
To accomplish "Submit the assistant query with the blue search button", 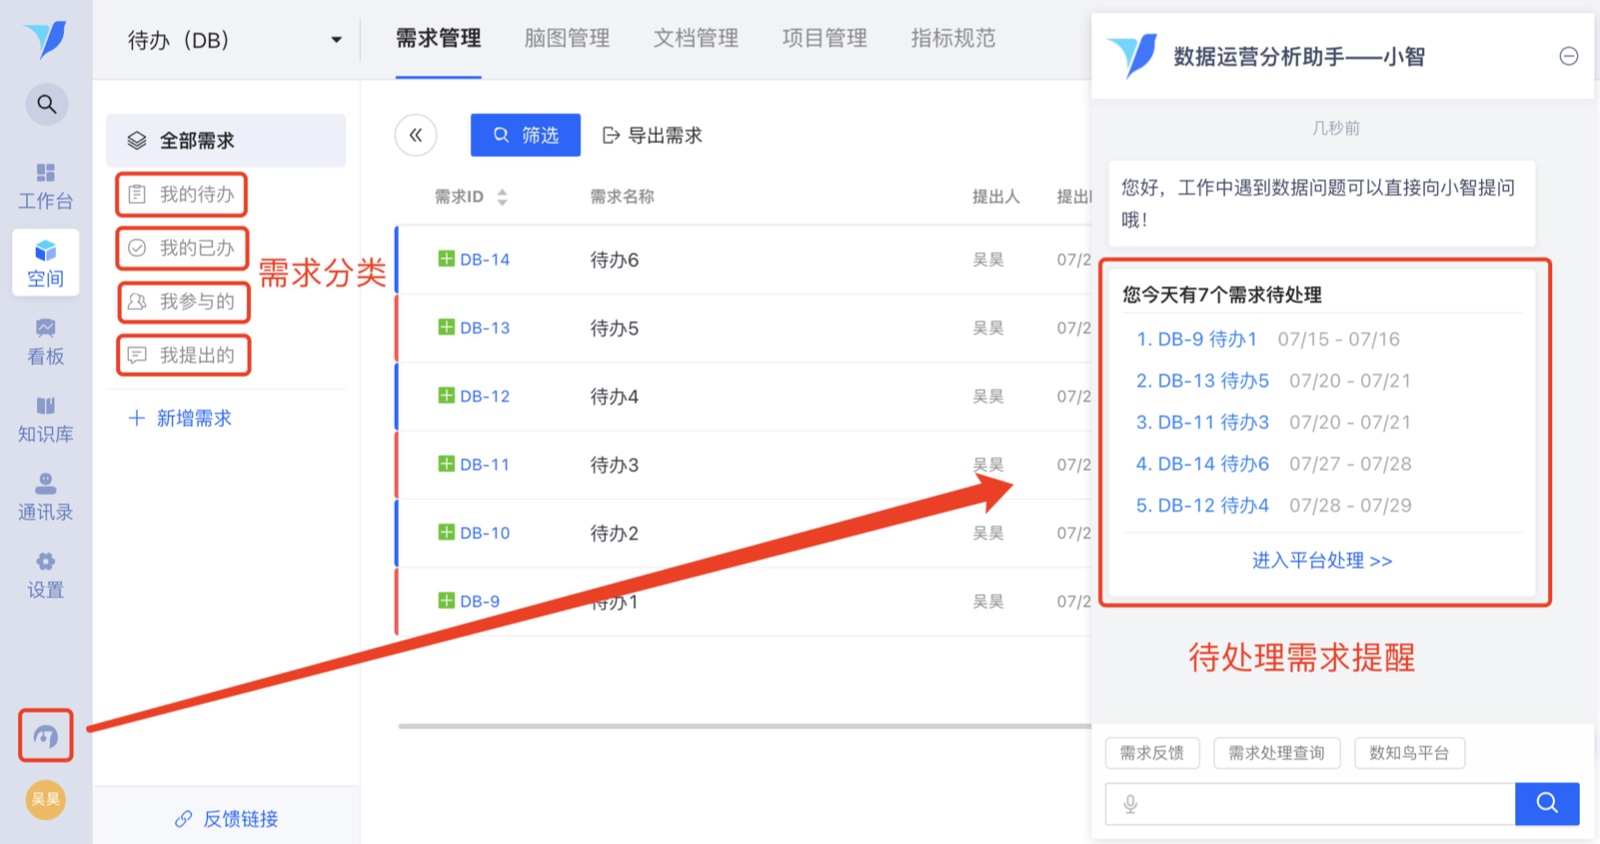I will tap(1547, 803).
